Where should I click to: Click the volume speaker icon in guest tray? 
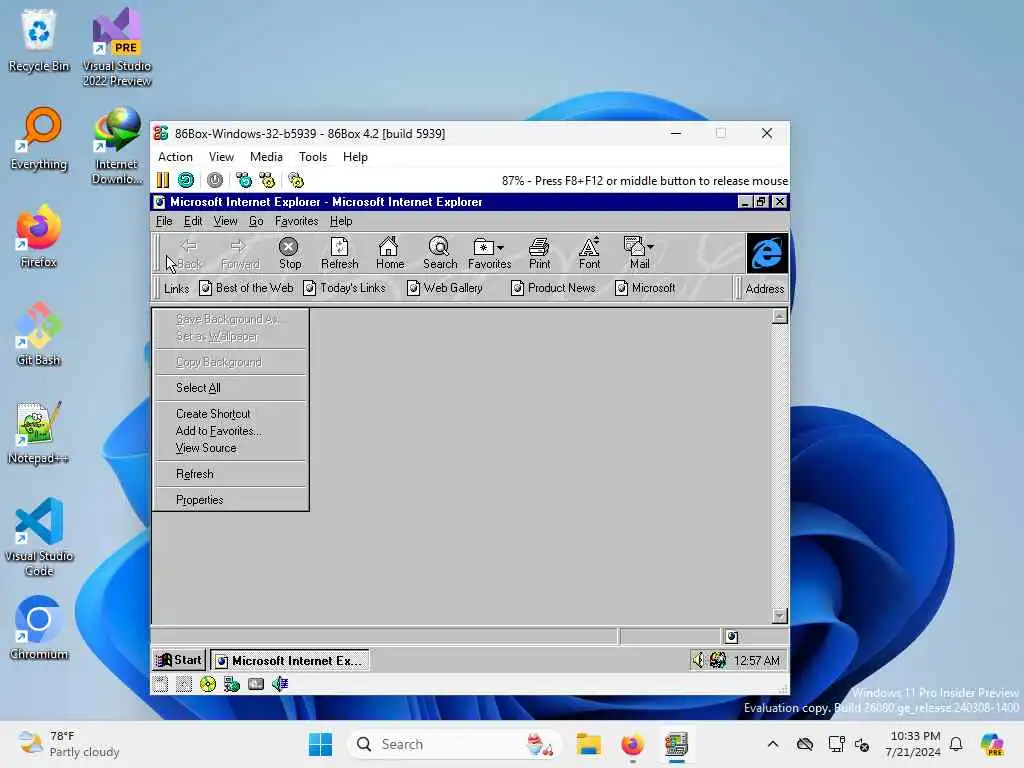698,660
